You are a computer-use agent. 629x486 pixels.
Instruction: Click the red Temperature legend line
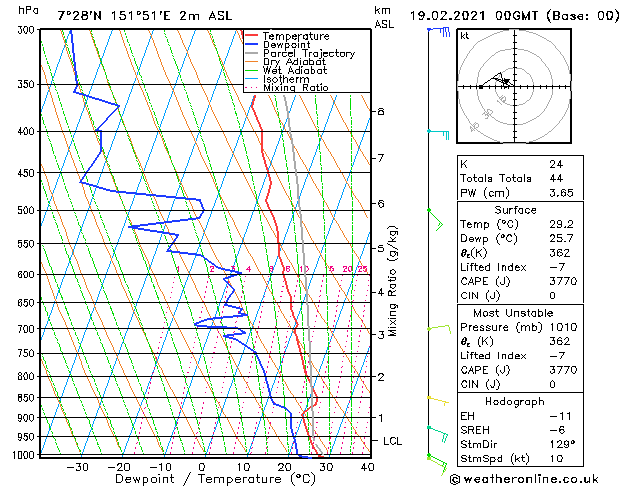252,36
